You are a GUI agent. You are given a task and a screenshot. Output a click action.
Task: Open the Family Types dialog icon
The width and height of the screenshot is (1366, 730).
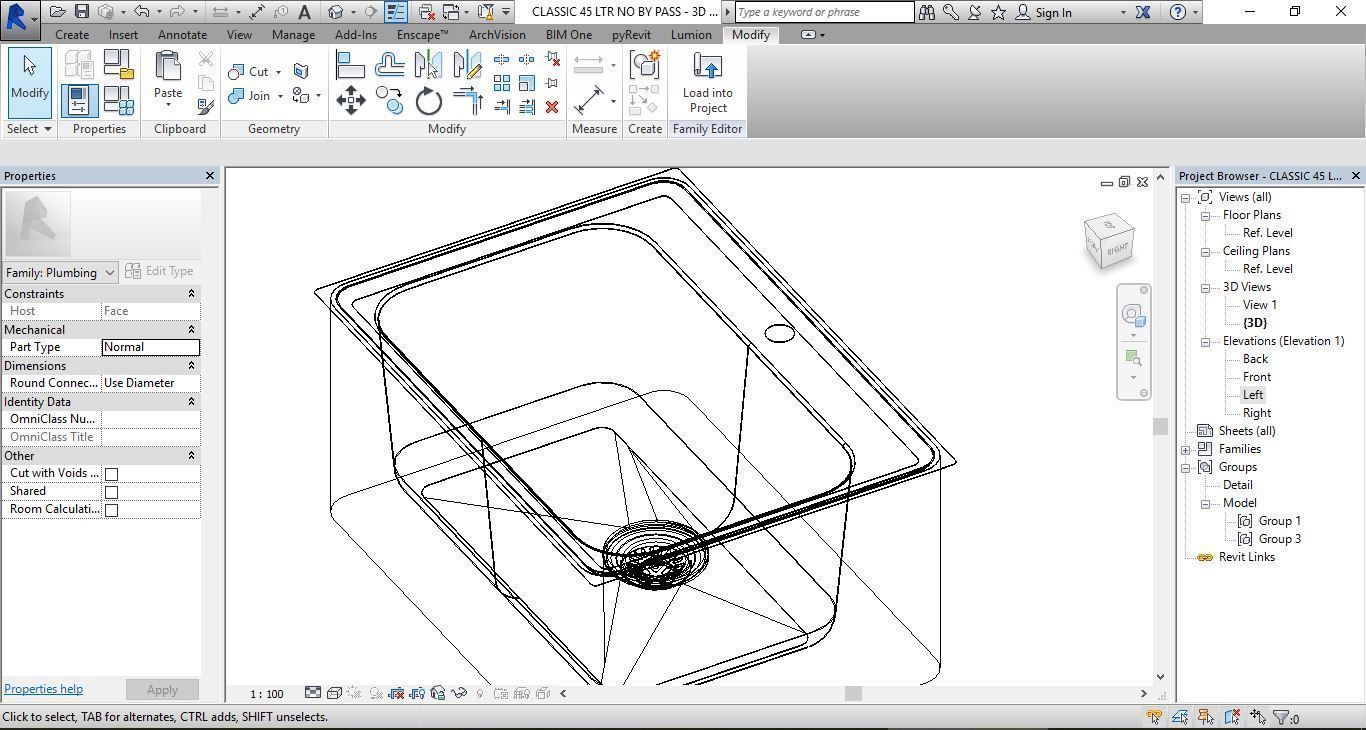(118, 100)
